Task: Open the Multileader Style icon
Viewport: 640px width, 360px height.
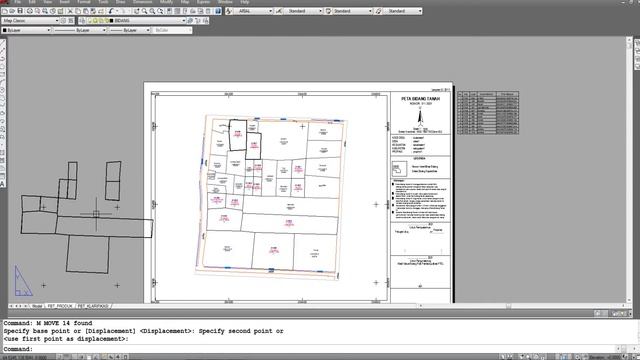Action: (x=378, y=11)
